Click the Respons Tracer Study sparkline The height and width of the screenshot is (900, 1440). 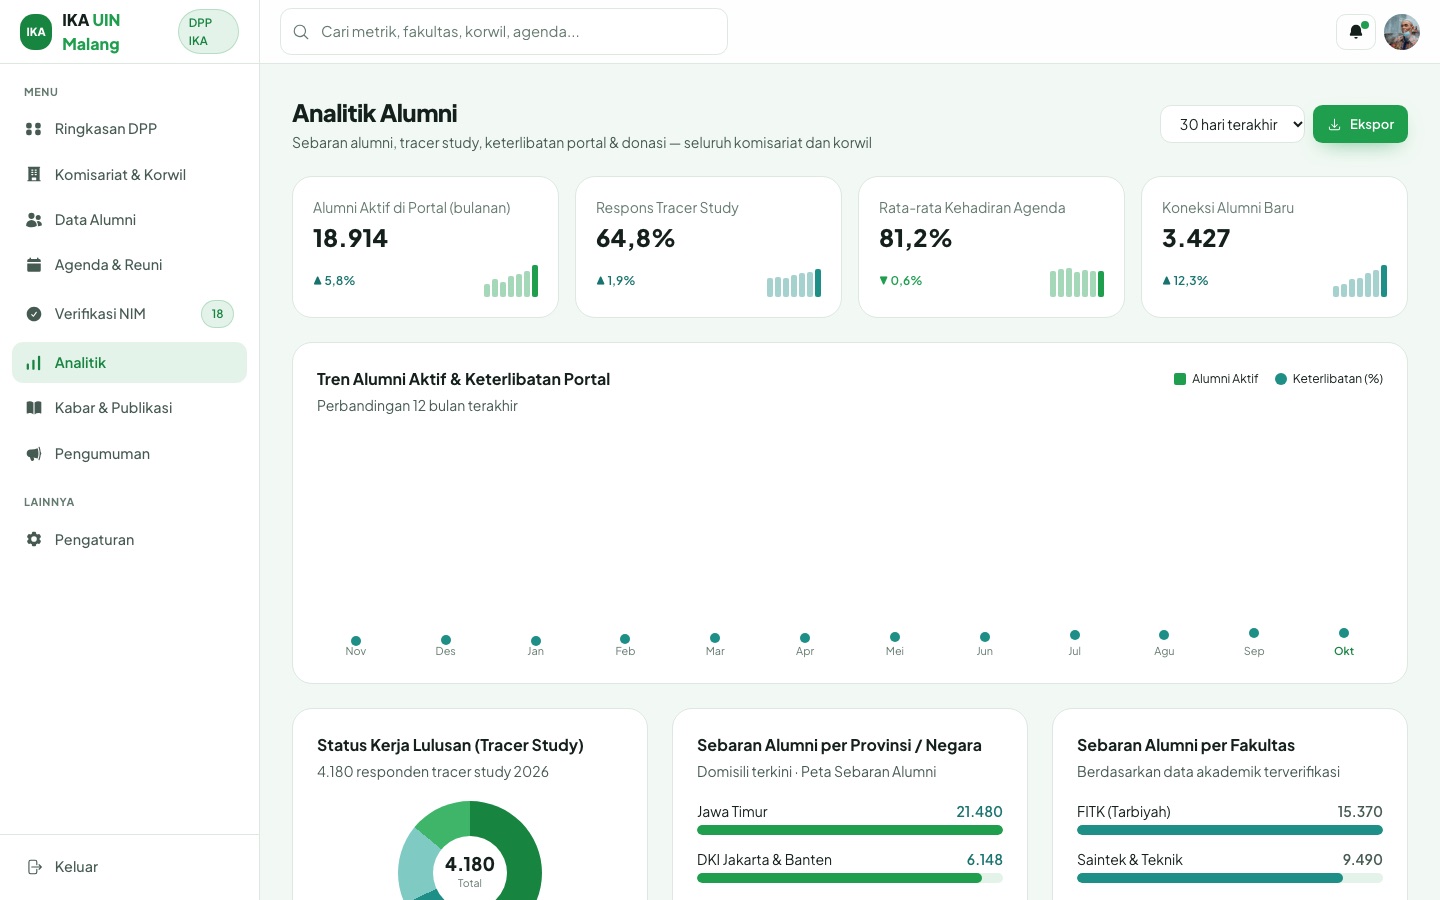tap(794, 283)
